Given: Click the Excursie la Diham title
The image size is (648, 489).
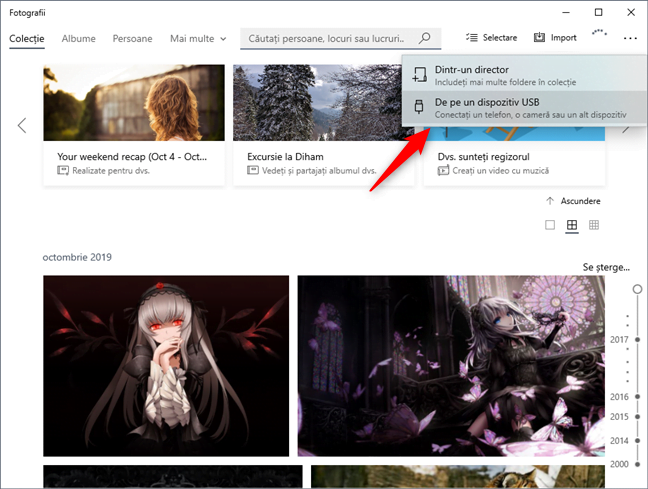Looking at the screenshot, I should [285, 157].
